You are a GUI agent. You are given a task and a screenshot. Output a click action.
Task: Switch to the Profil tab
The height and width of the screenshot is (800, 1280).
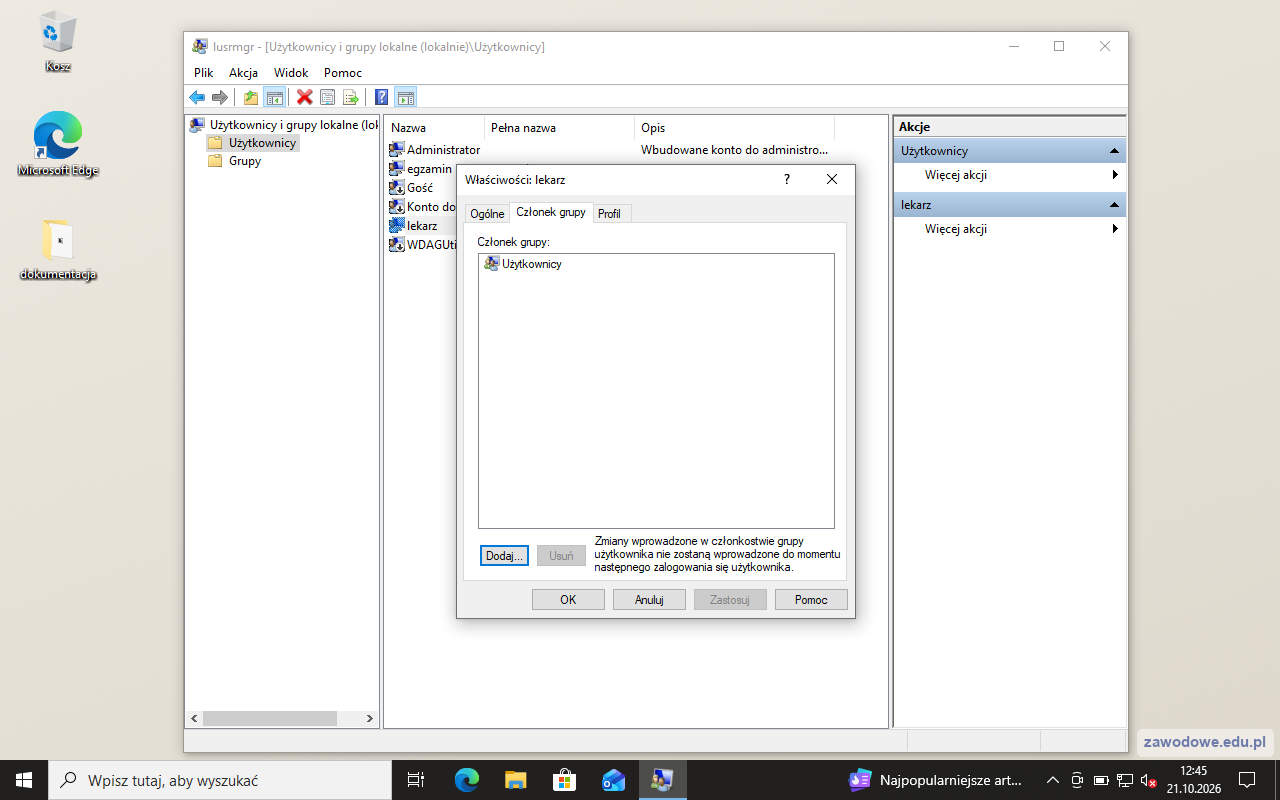pos(609,214)
